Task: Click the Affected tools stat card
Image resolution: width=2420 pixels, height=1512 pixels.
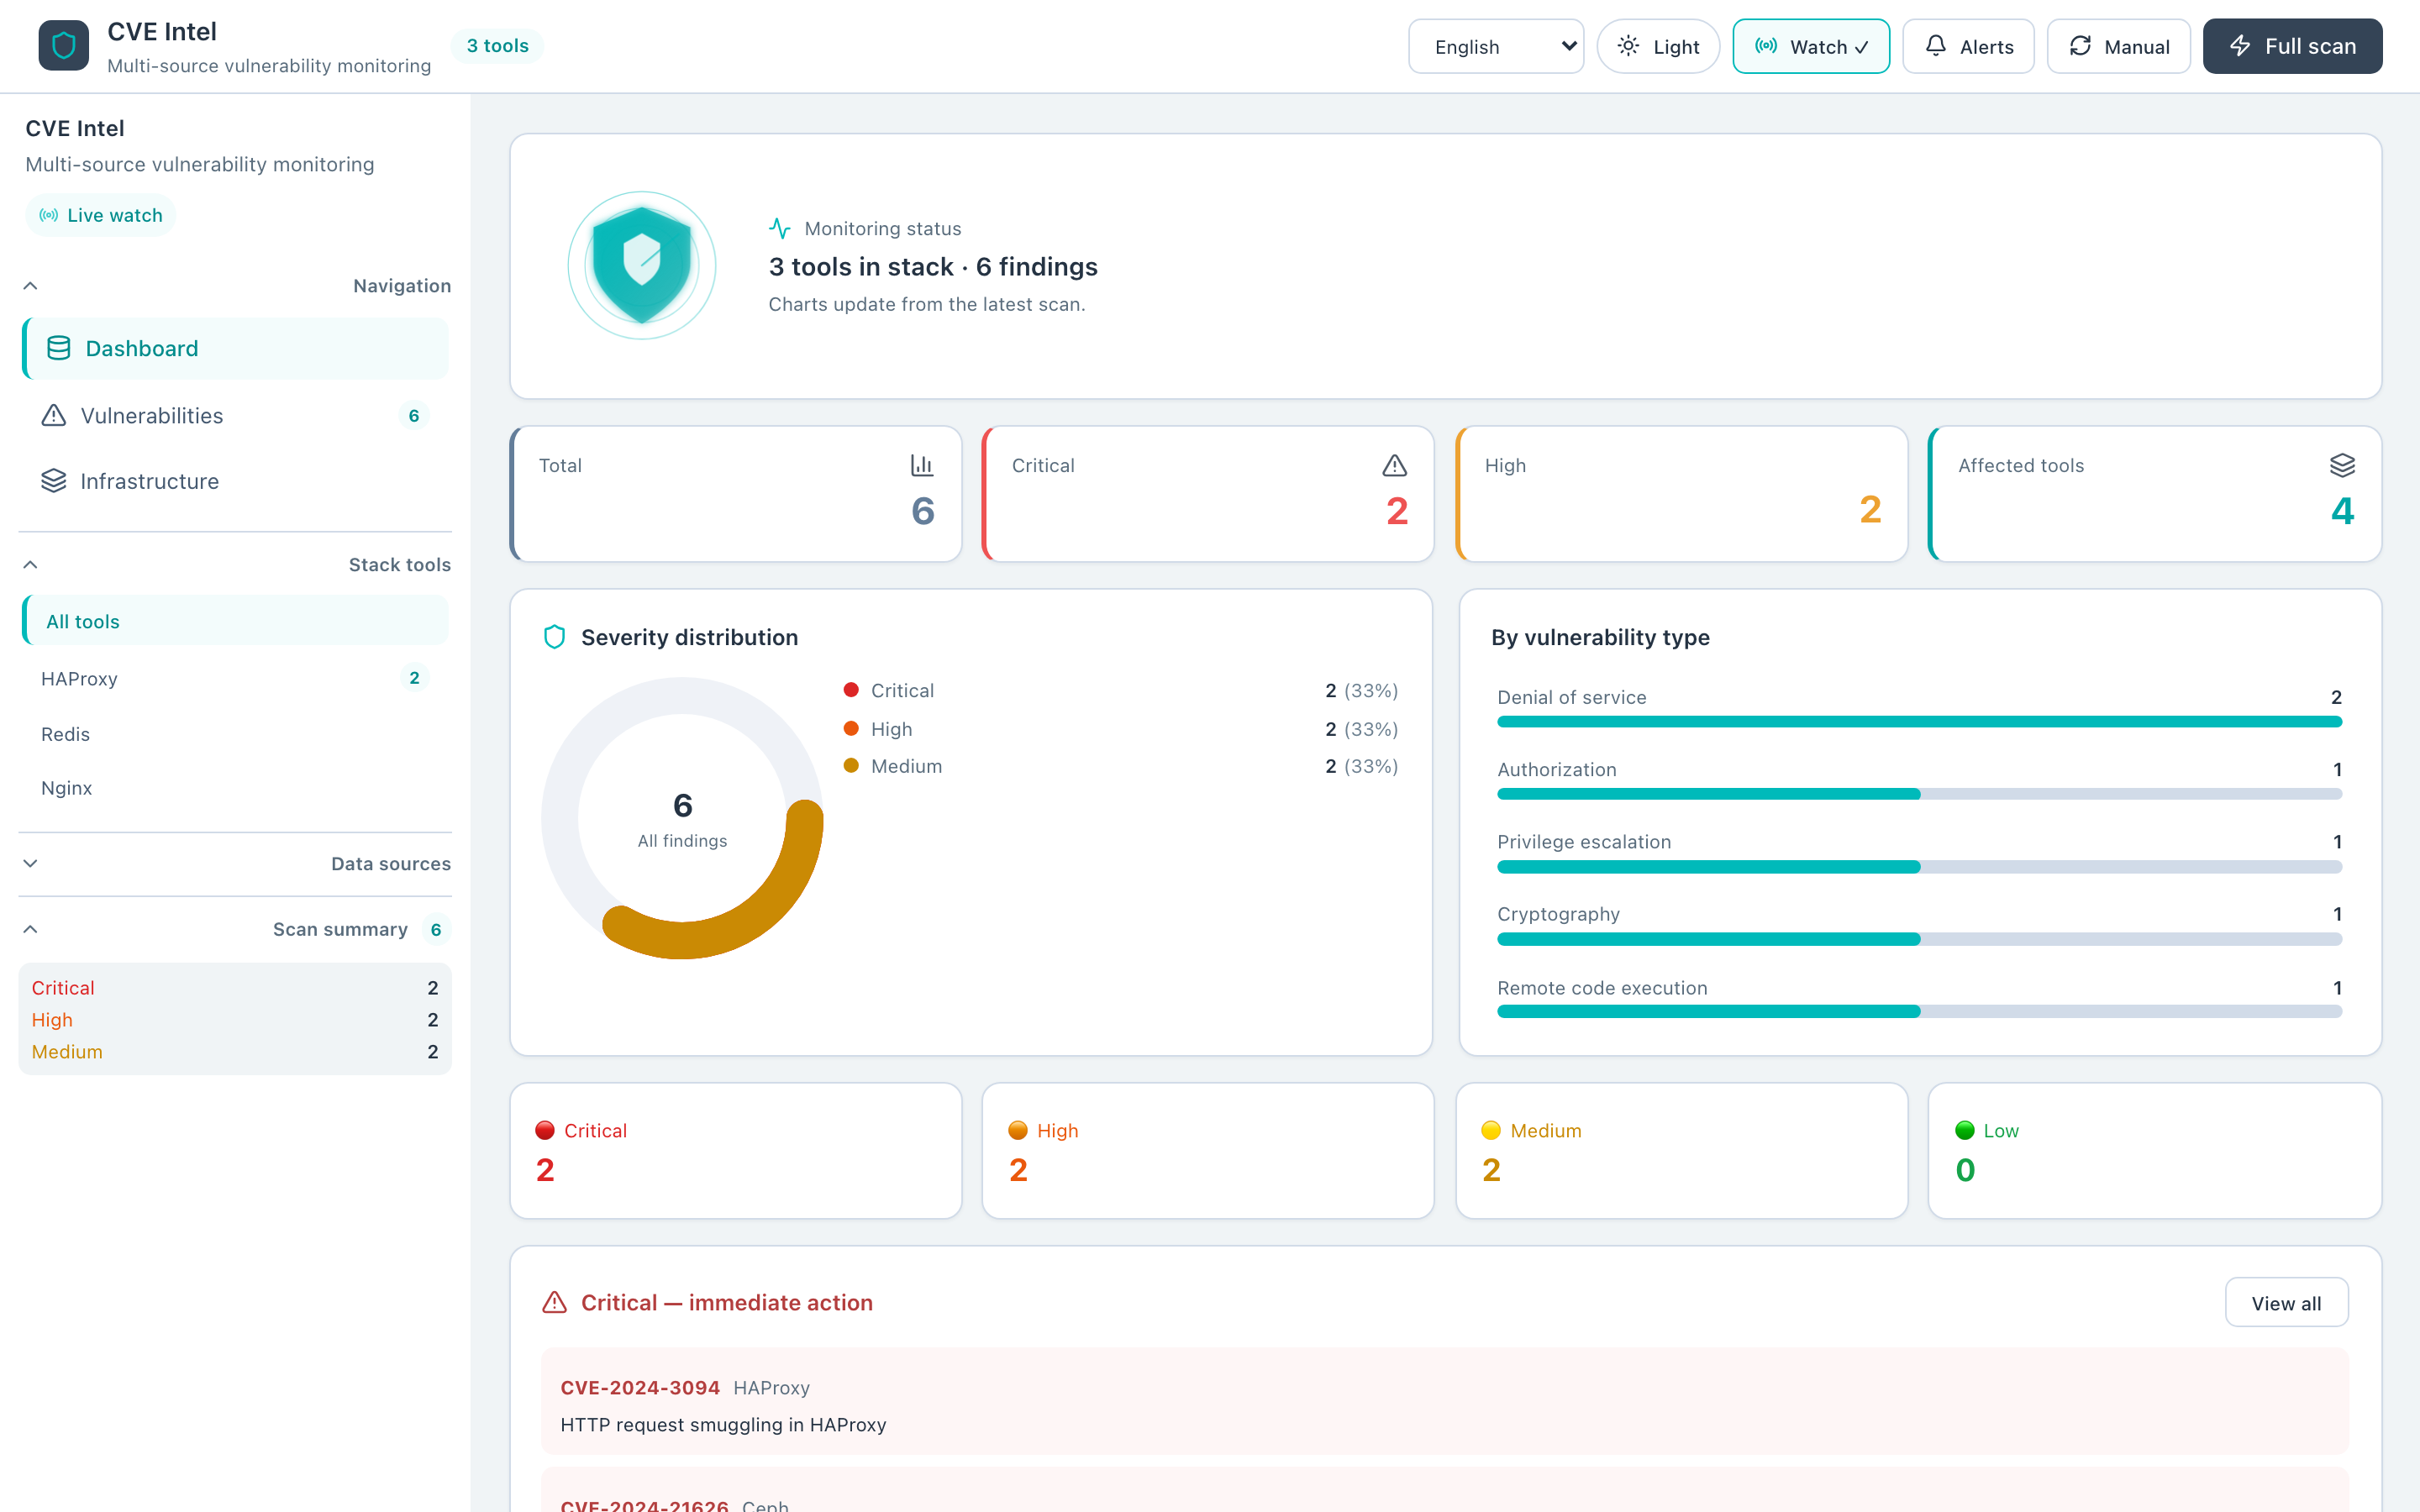Action: point(2155,494)
